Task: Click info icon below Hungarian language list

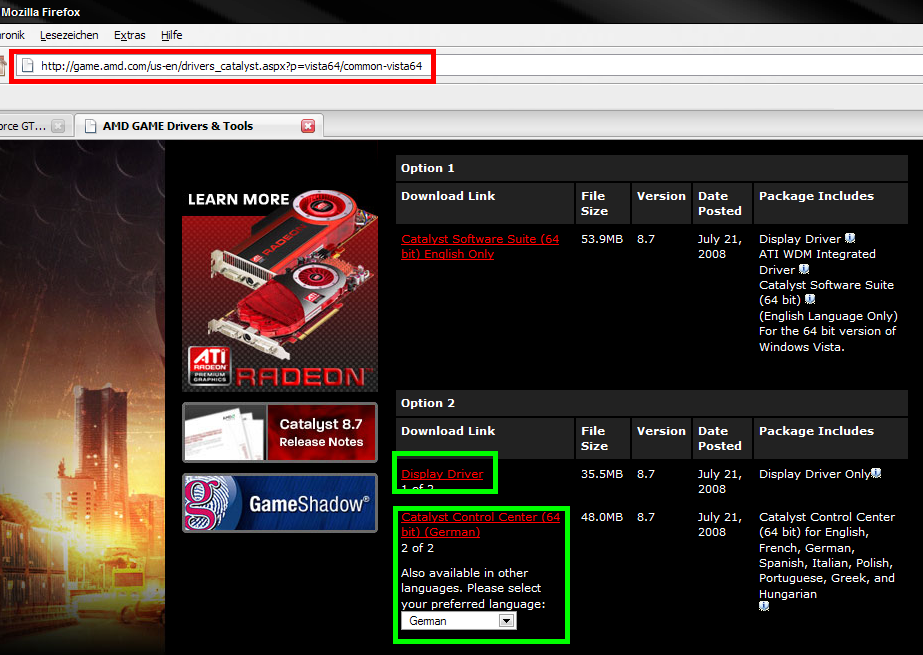Action: pos(764,606)
